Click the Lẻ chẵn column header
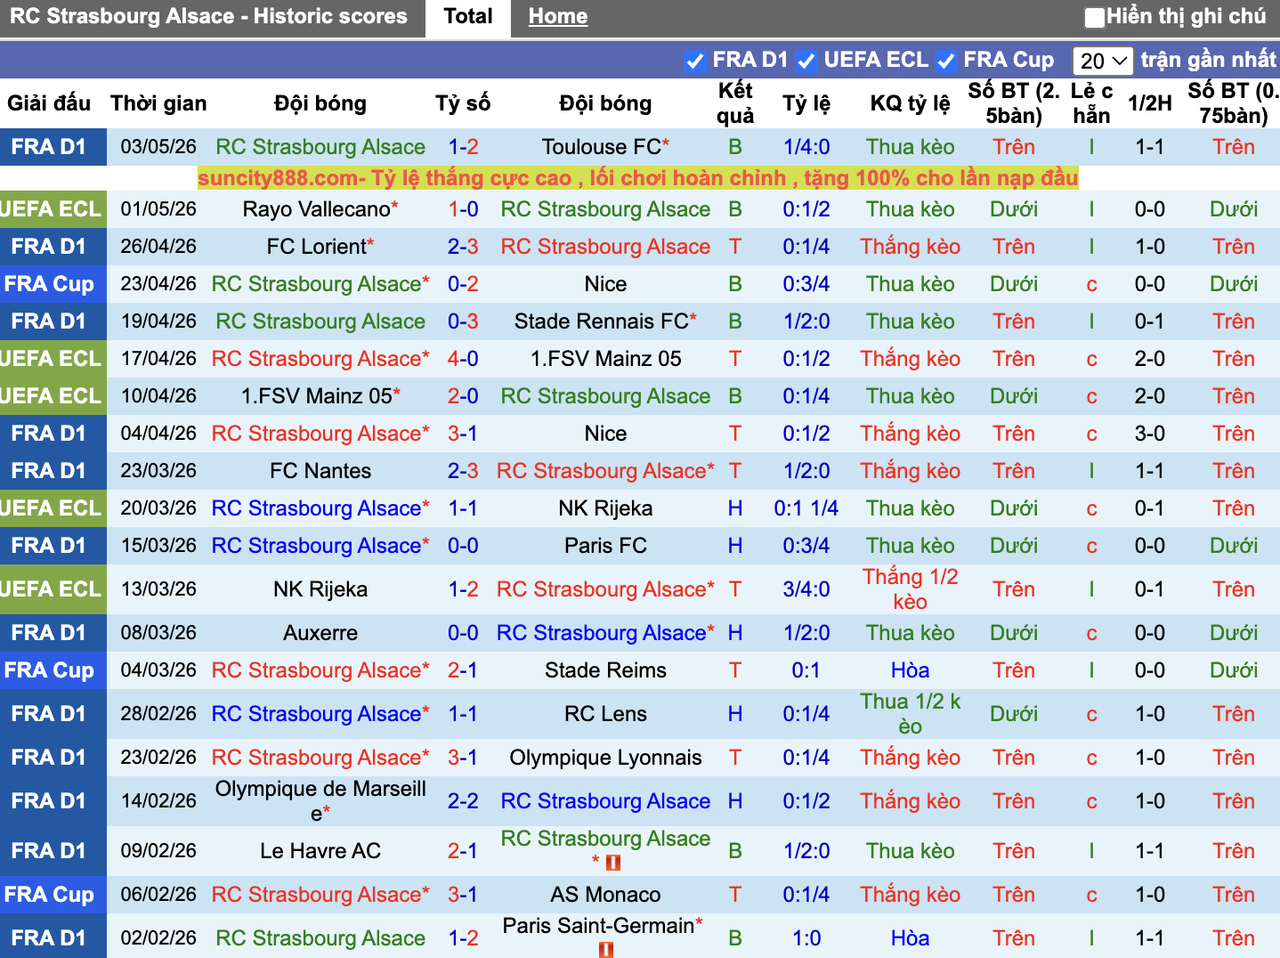This screenshot has width=1280, height=958. pos(1092,103)
